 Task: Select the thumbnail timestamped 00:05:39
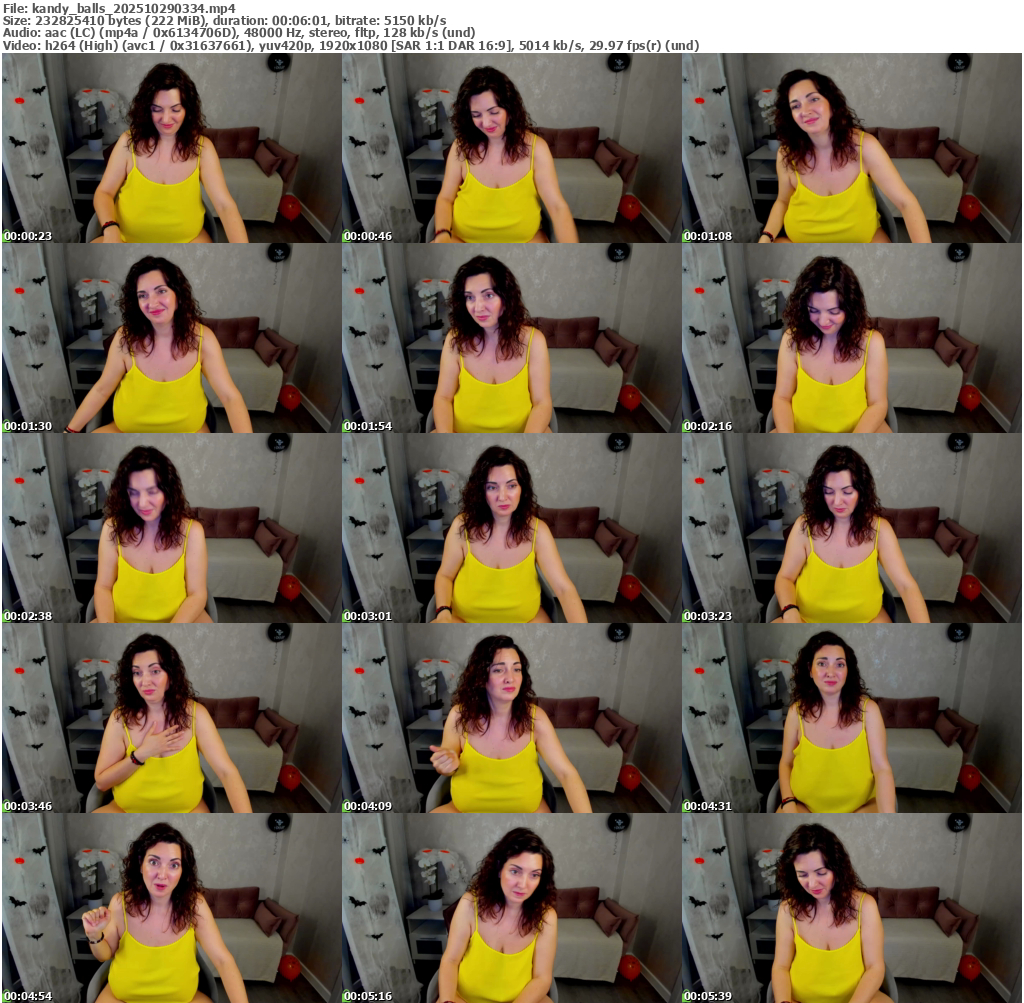pyautogui.click(x=852, y=908)
